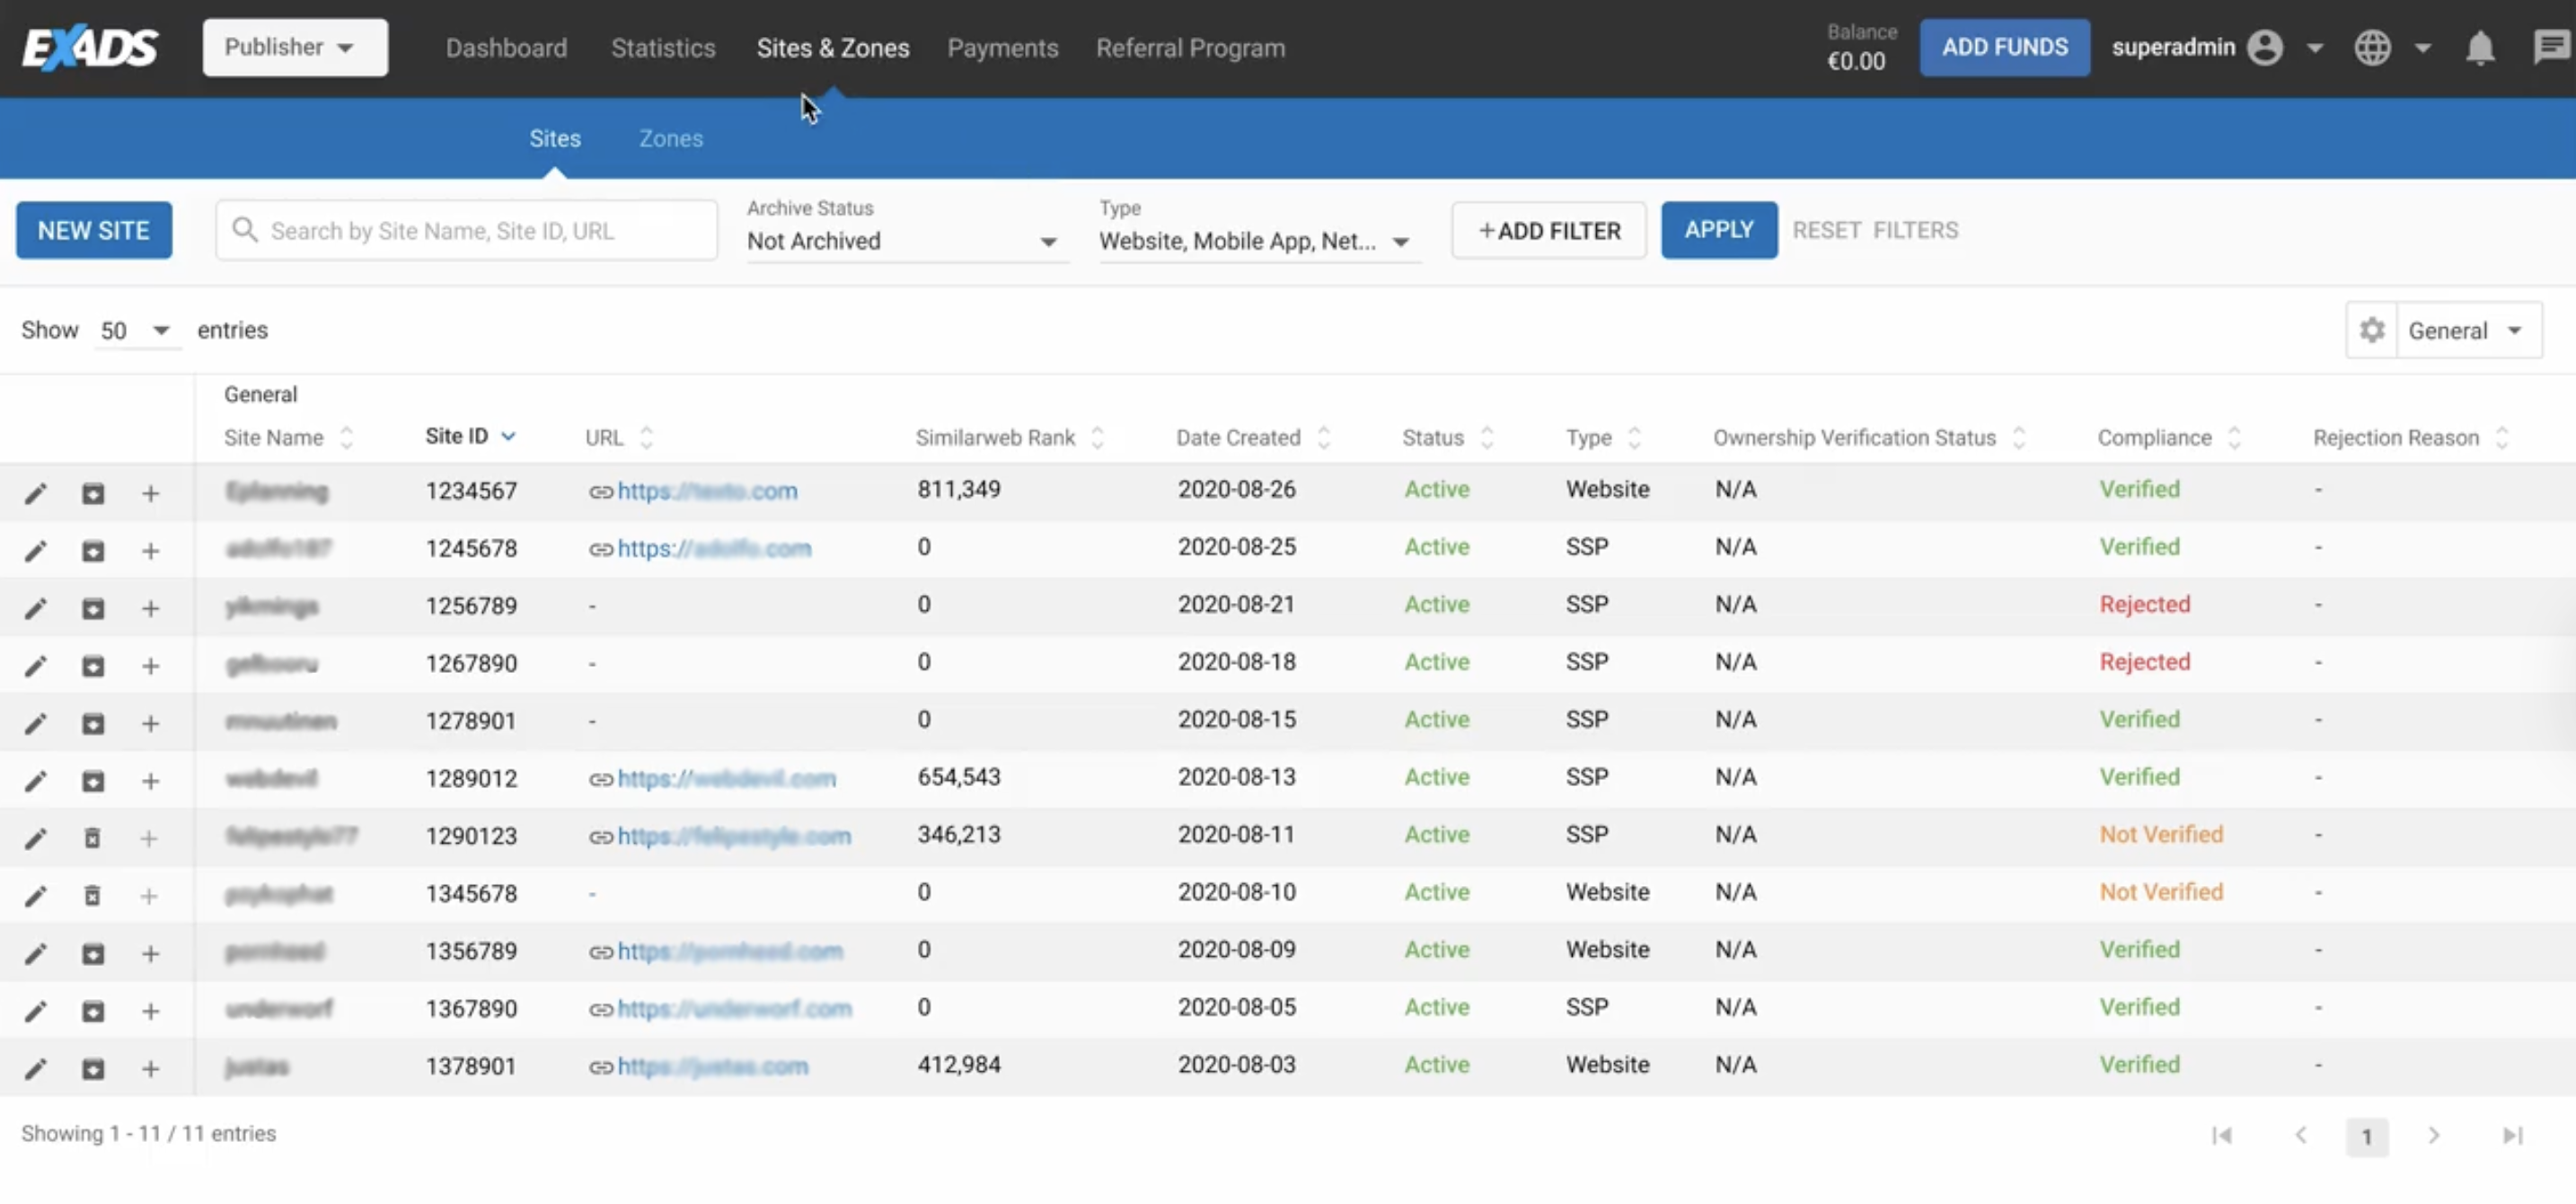Click Not Verified status of site 1290123
Image resolution: width=2576 pixels, height=1204 pixels.
[2160, 834]
